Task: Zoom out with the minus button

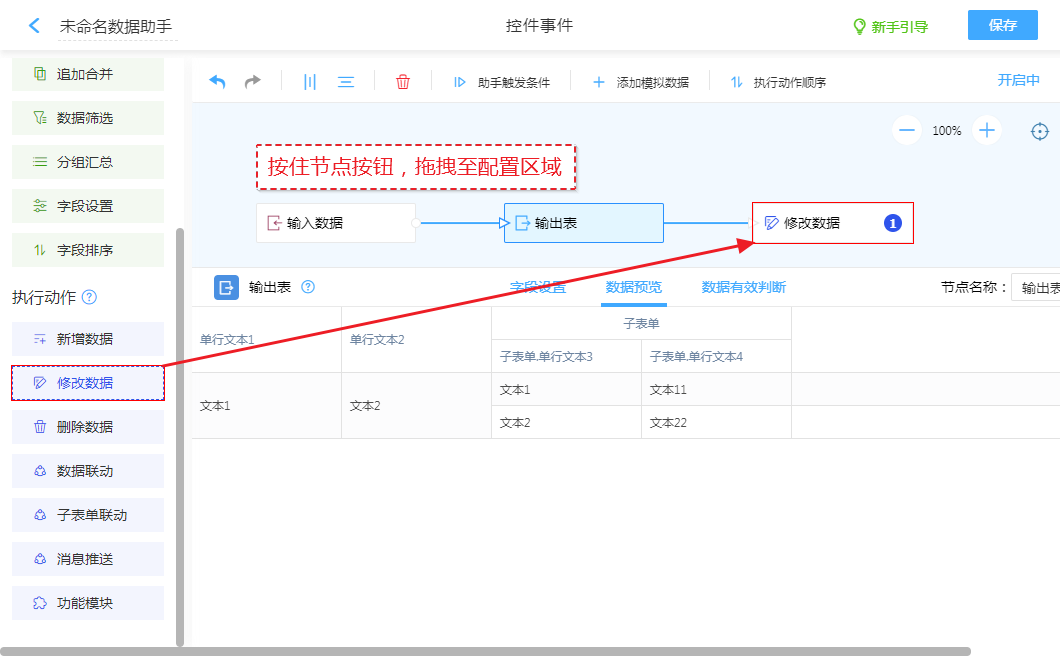Action: (907, 130)
